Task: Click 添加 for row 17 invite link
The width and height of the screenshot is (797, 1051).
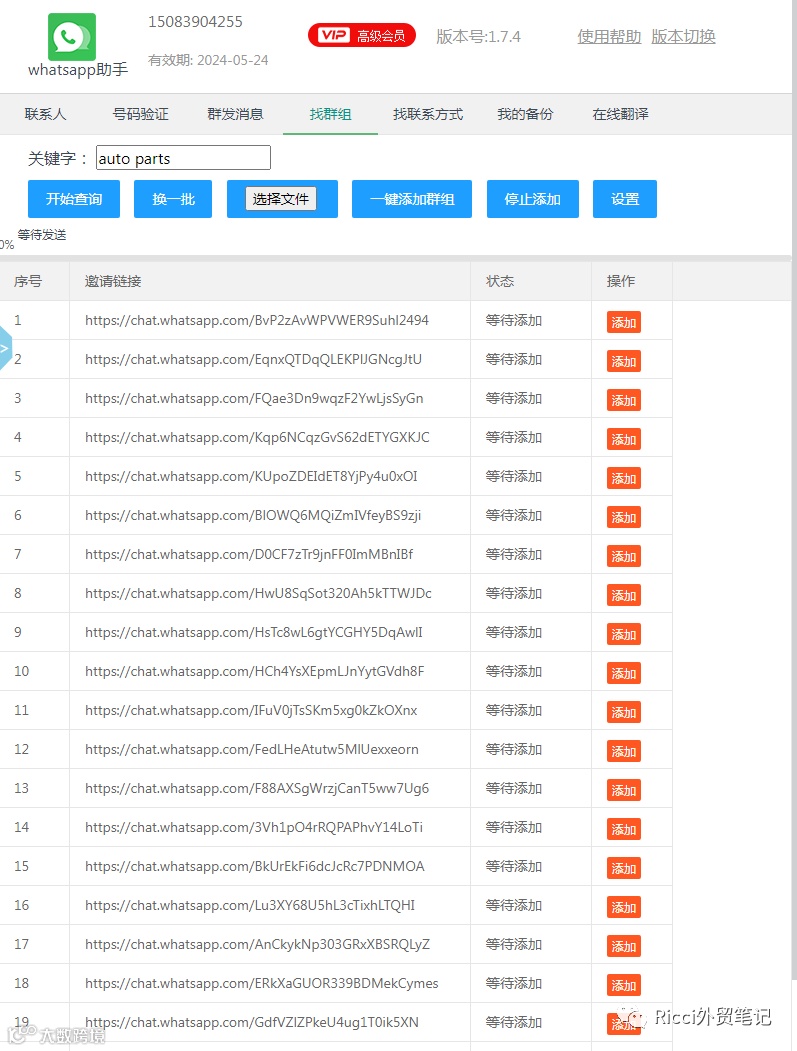Action: pos(624,946)
